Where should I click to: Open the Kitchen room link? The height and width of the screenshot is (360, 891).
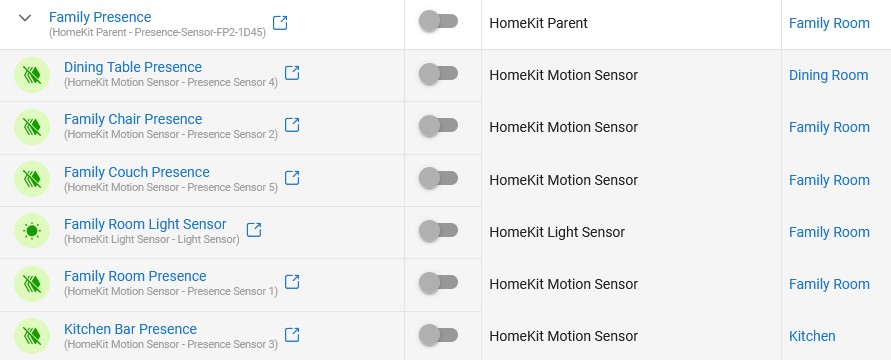point(812,336)
